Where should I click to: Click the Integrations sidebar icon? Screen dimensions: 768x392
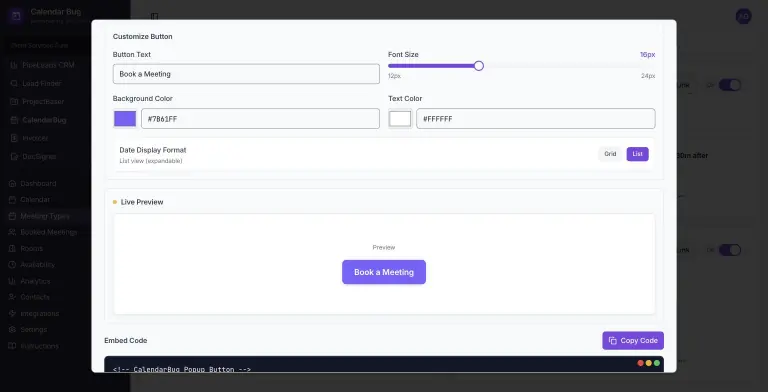pyautogui.click(x=12, y=314)
